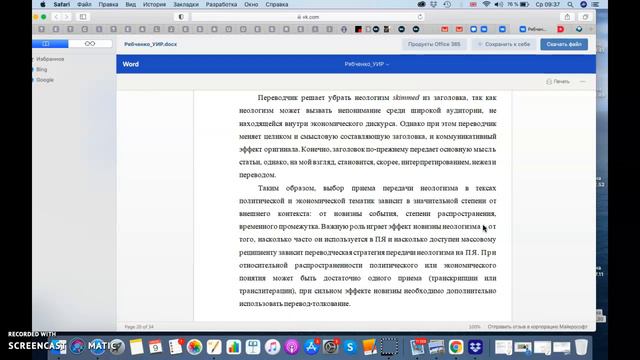Open Google Chrome in the Dock
The width and height of the screenshot is (640, 360).
pyautogui.click(x=456, y=347)
